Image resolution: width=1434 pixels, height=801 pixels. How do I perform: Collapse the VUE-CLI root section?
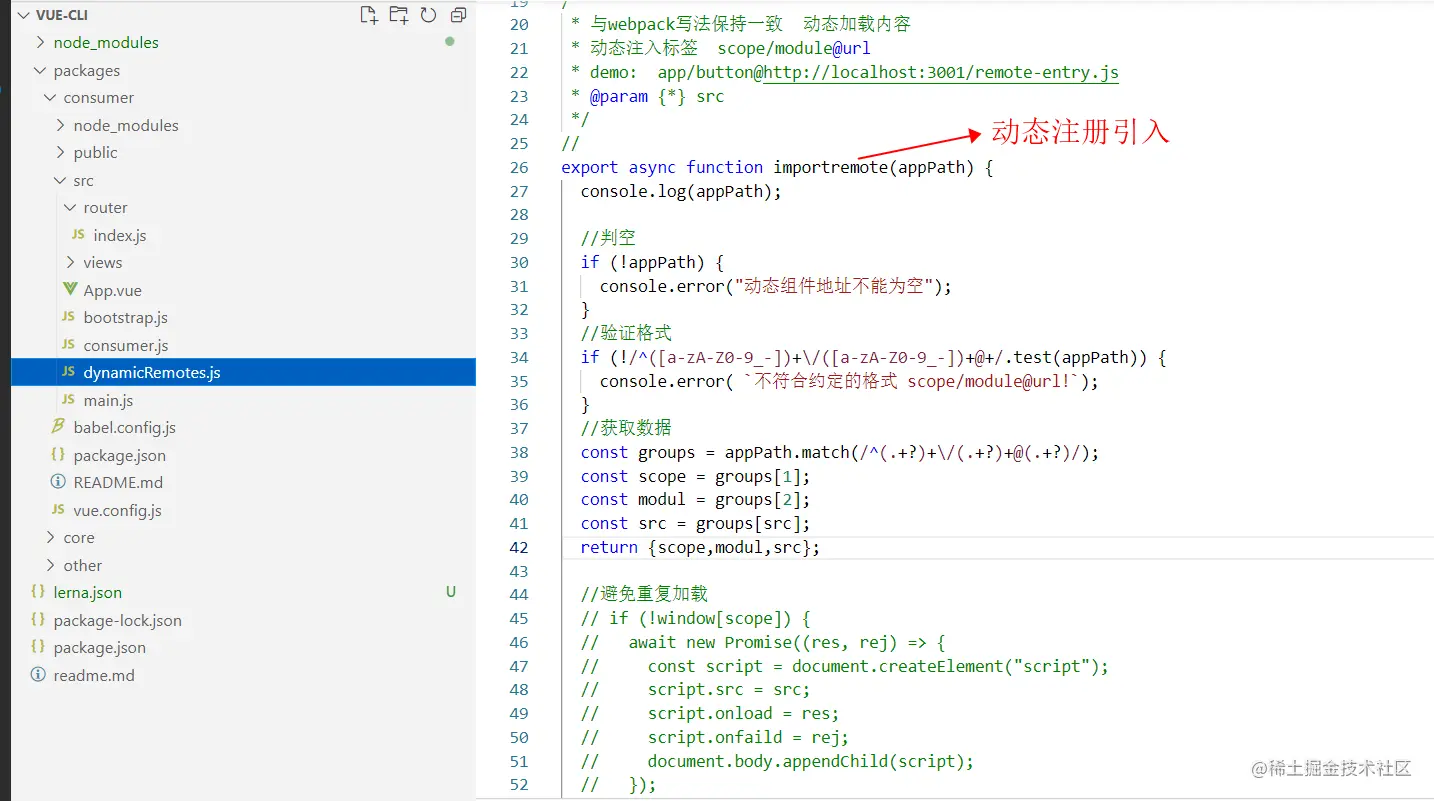23,15
